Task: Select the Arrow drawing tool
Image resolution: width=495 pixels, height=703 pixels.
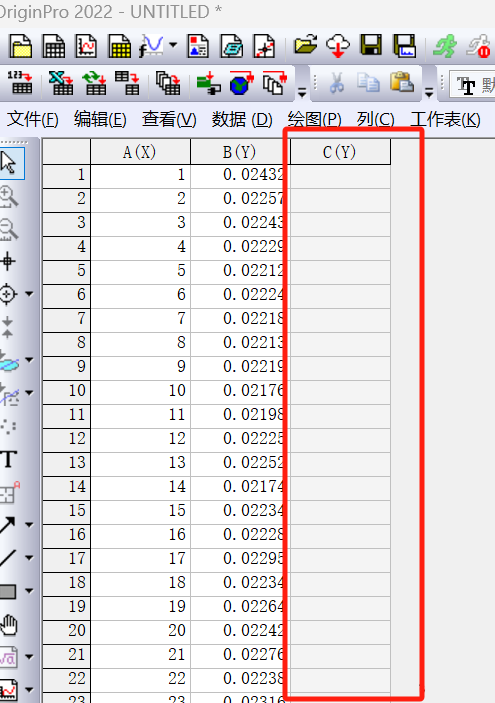Action: (x=8, y=525)
